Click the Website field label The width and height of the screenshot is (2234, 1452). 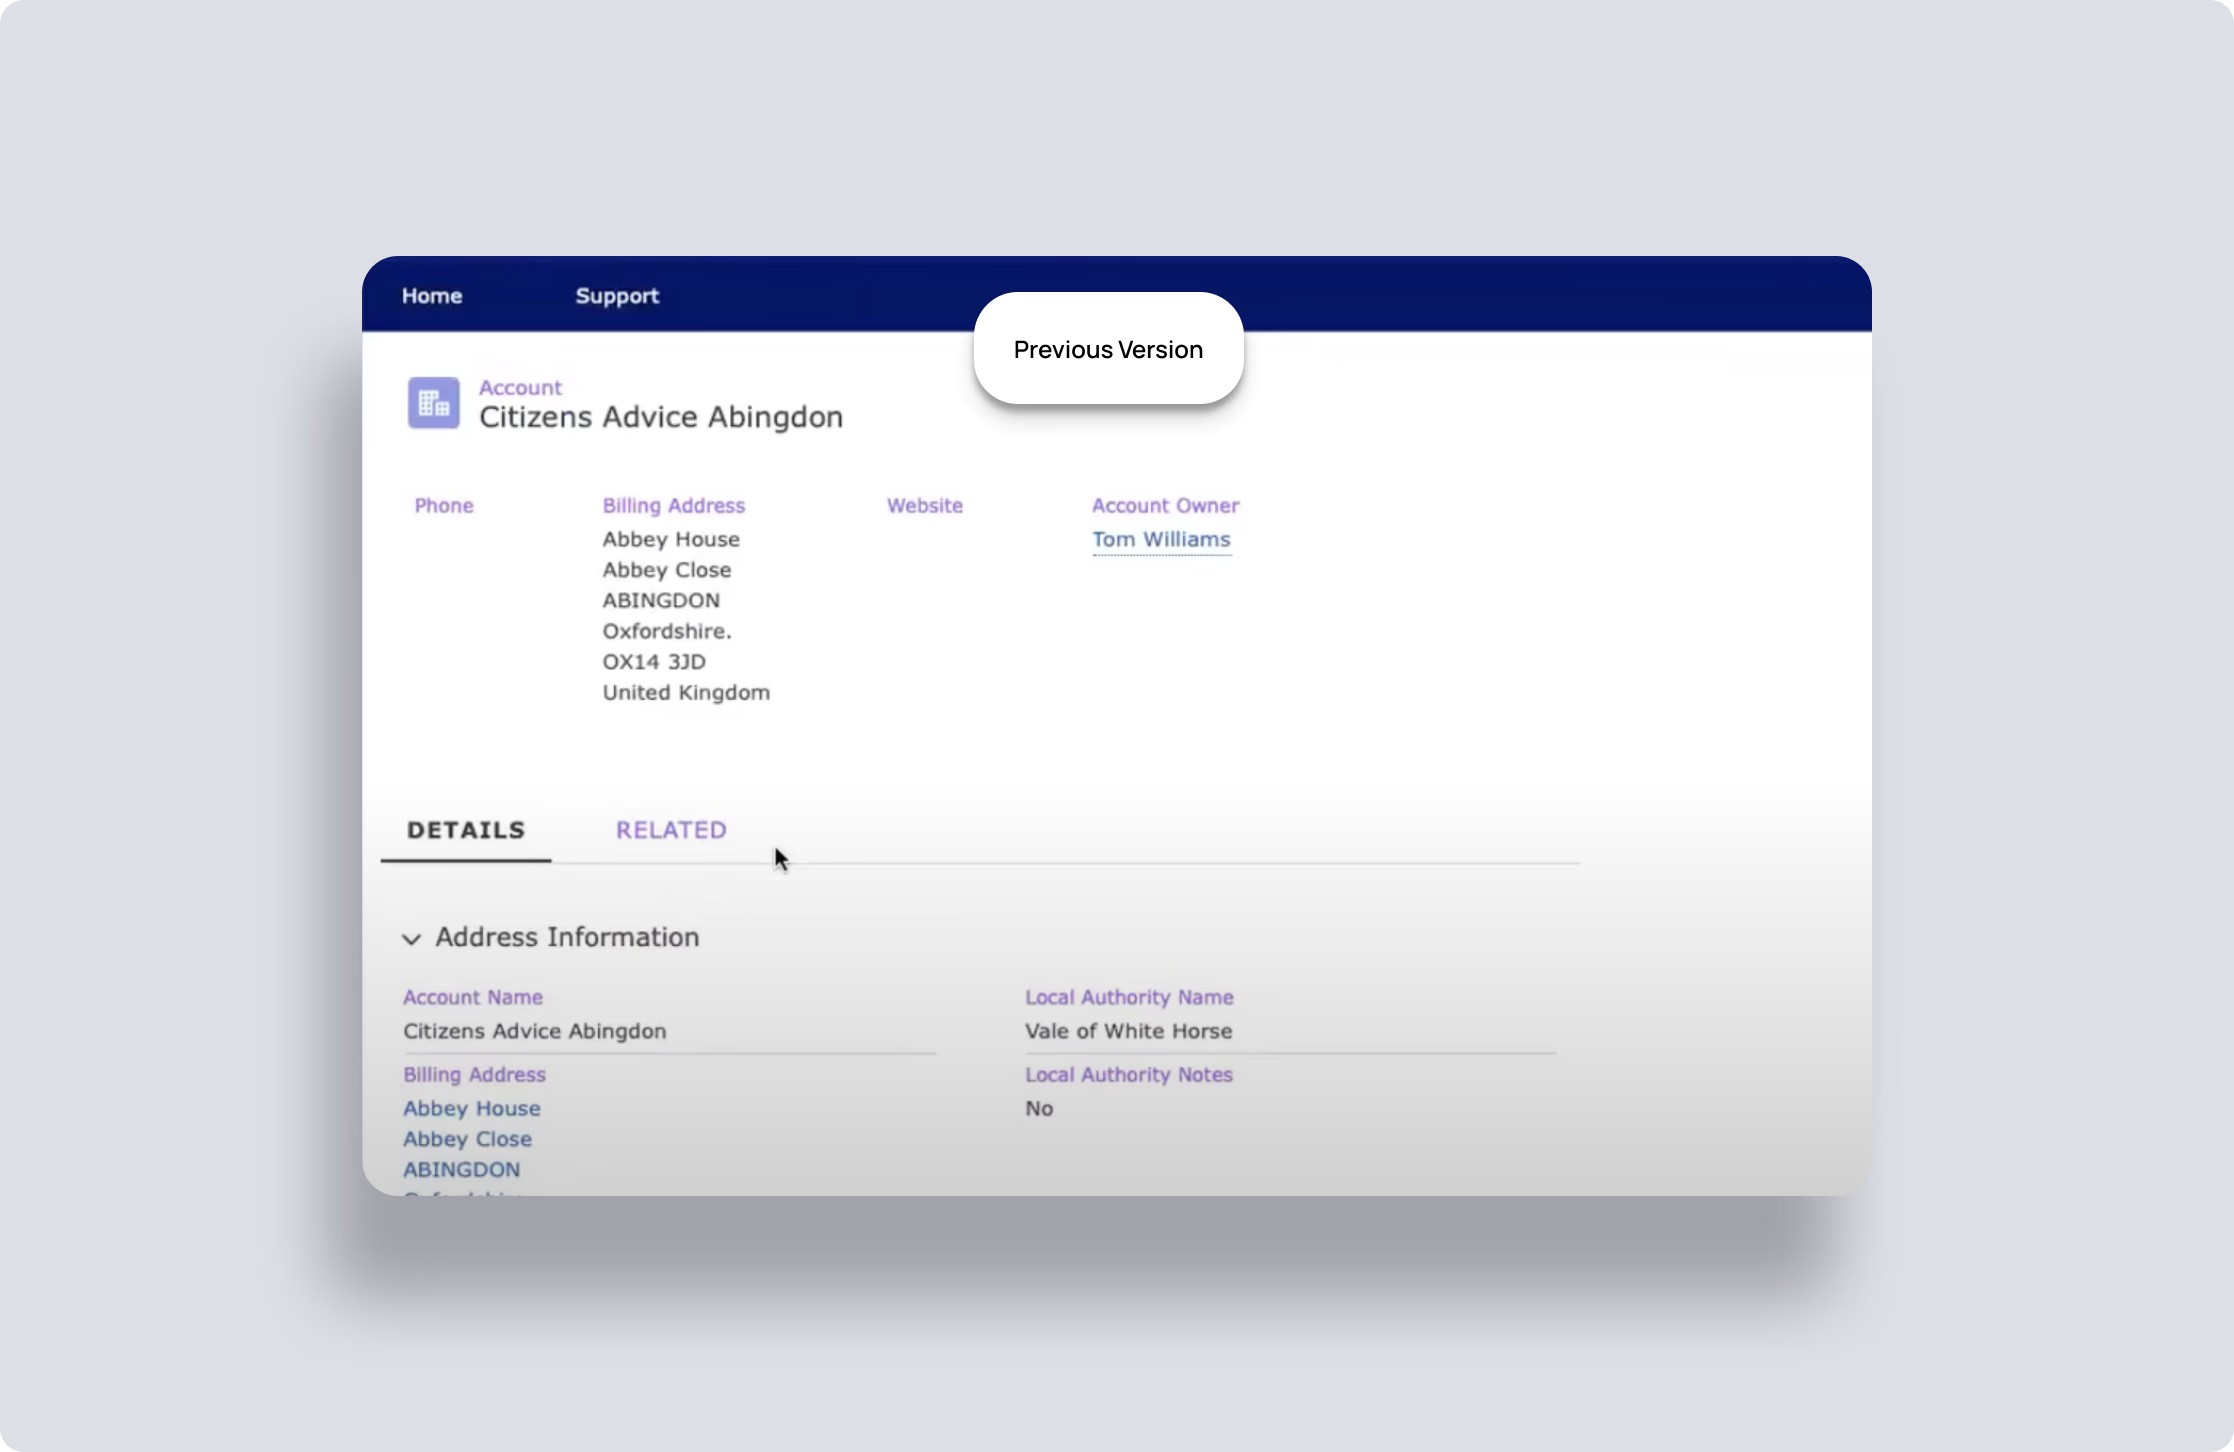click(x=924, y=506)
